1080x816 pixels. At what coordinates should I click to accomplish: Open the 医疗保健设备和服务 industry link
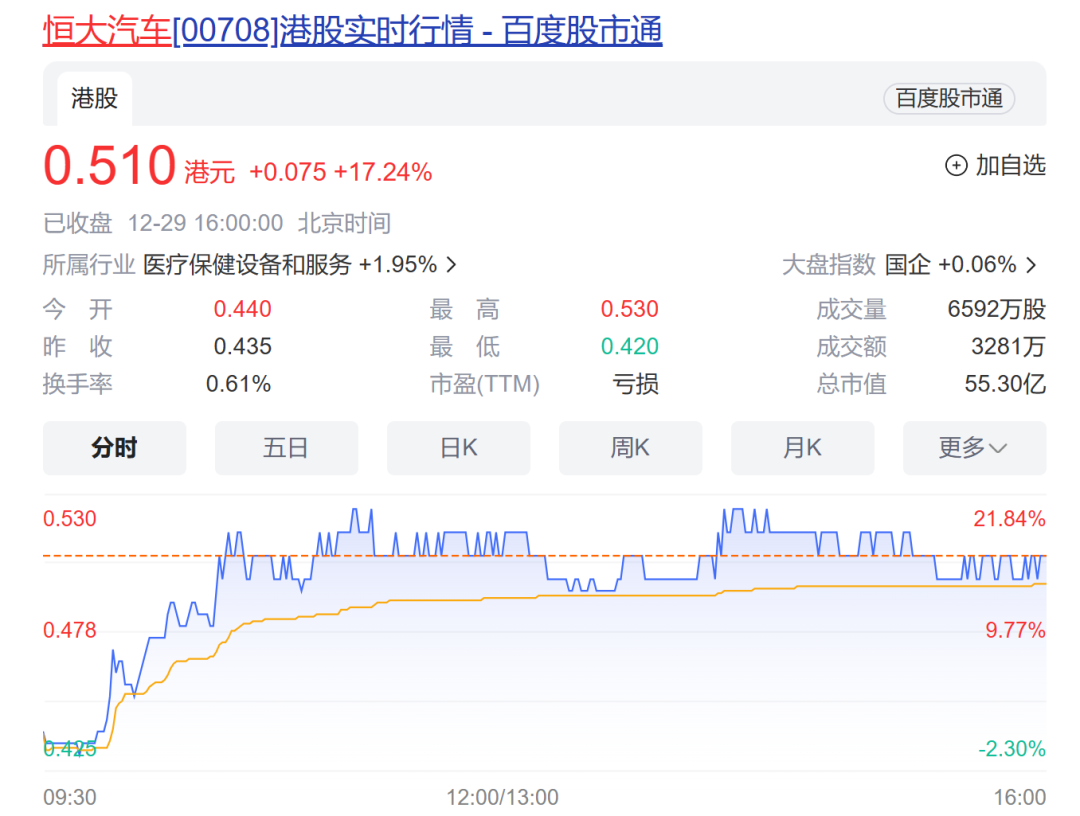coord(247,264)
